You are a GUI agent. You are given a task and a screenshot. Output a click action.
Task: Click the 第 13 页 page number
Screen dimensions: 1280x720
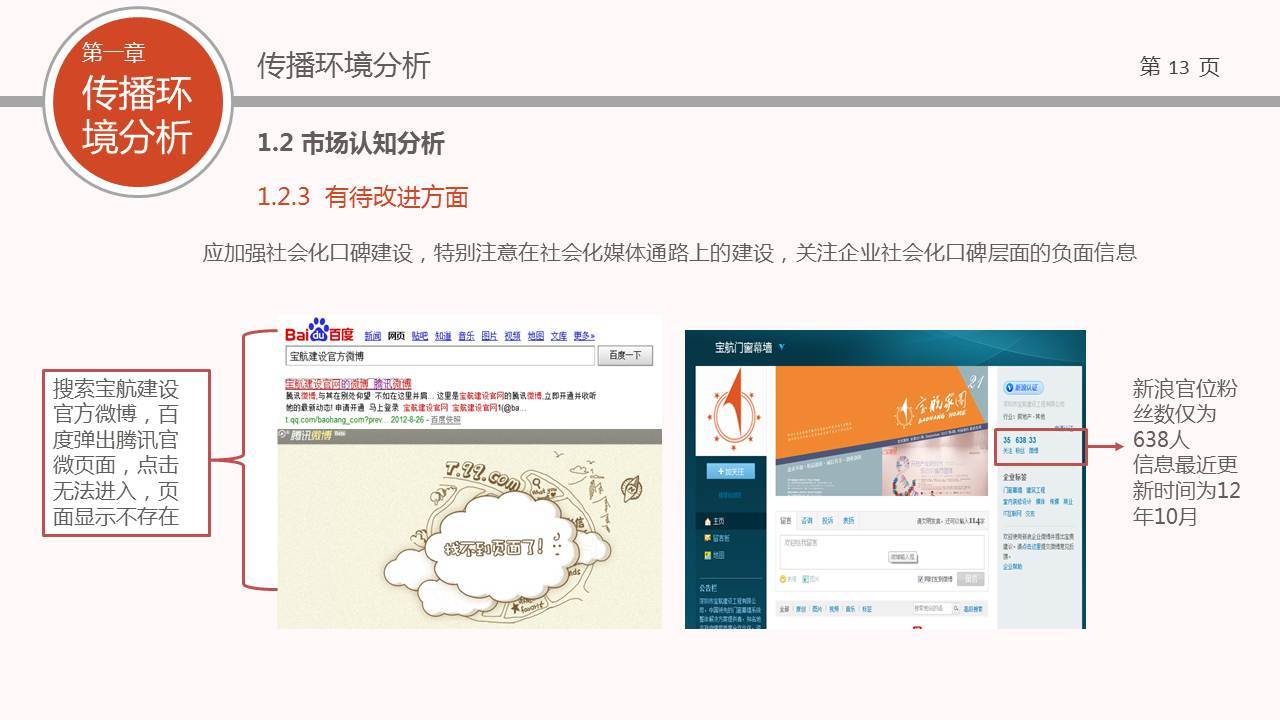pyautogui.click(x=1179, y=67)
